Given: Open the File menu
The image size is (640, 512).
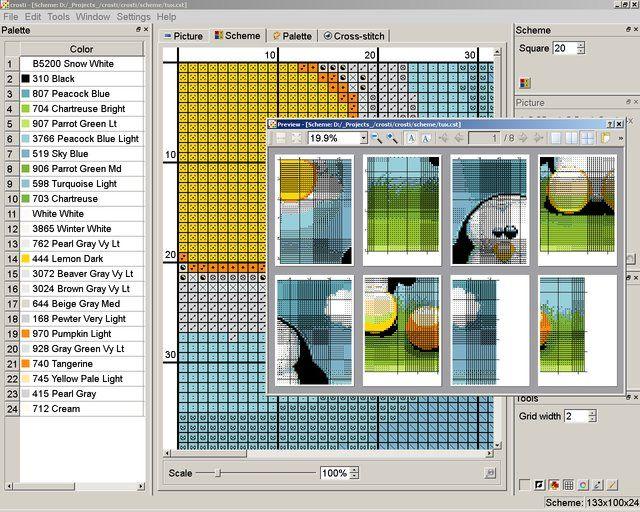Looking at the screenshot, I should click(x=11, y=17).
